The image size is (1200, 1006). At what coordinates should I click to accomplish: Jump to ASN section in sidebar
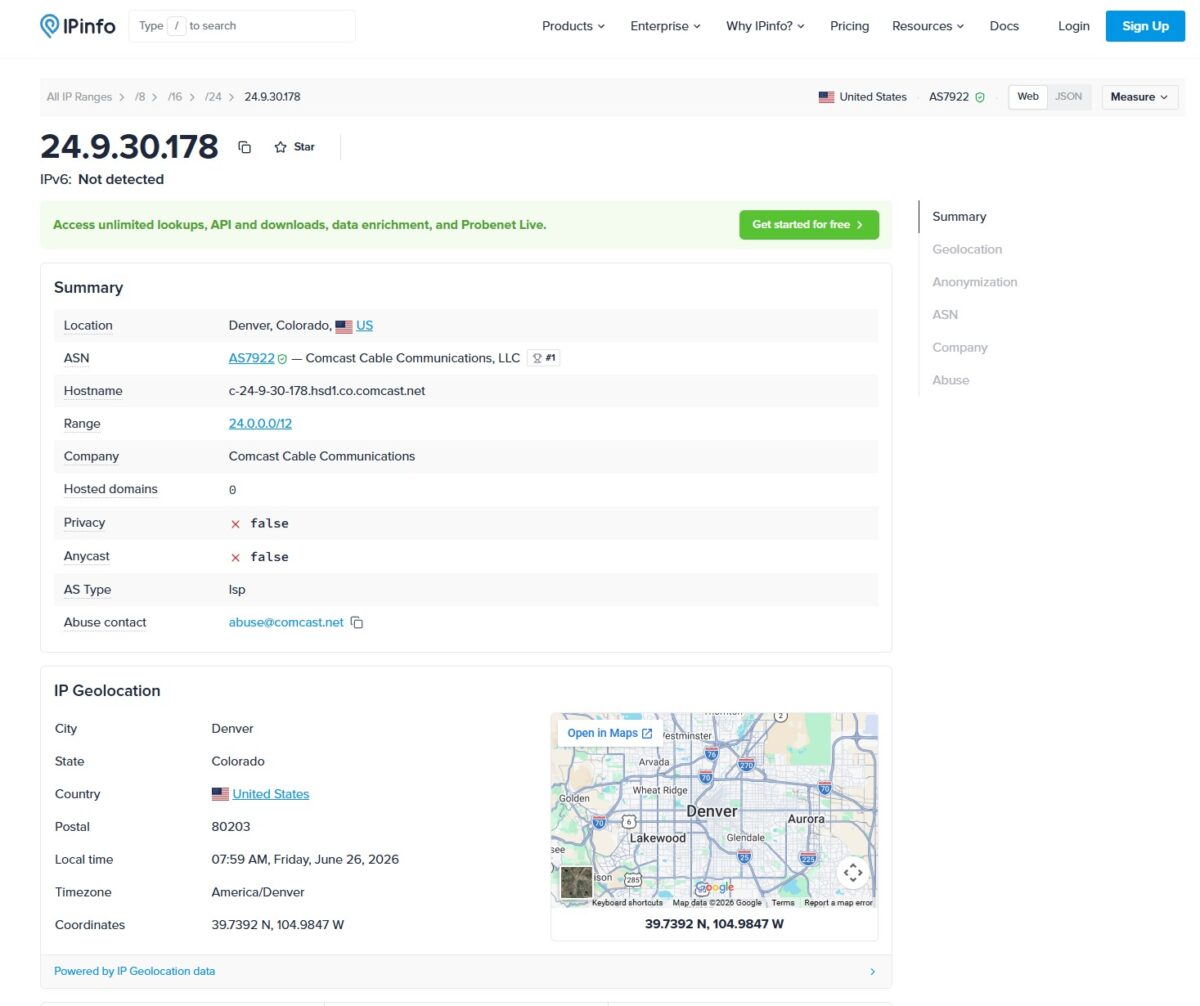[x=945, y=315]
